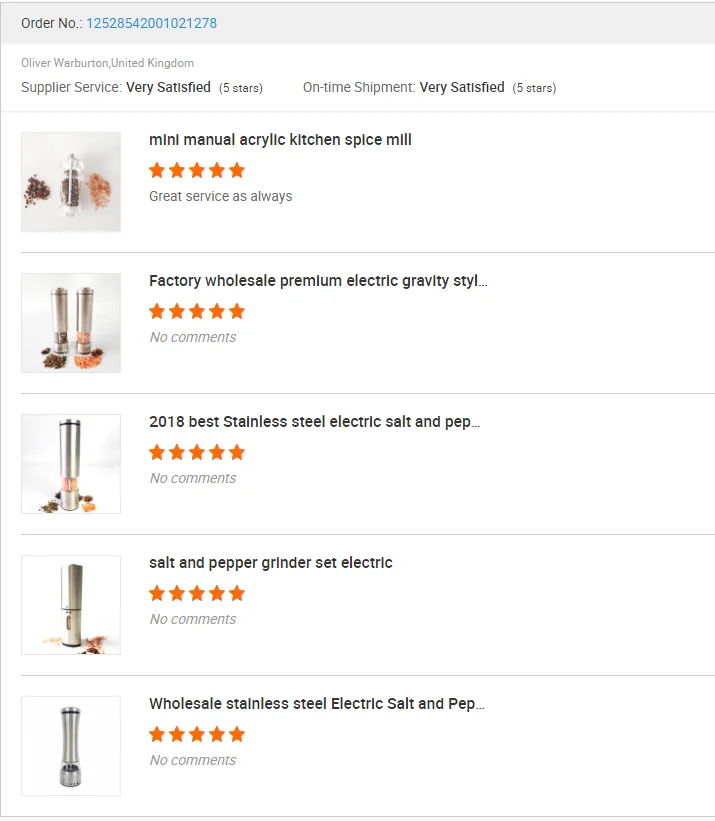Click 'Wholesale stainless steel Electric Salt' title
The height and width of the screenshot is (821, 715).
click(316, 704)
